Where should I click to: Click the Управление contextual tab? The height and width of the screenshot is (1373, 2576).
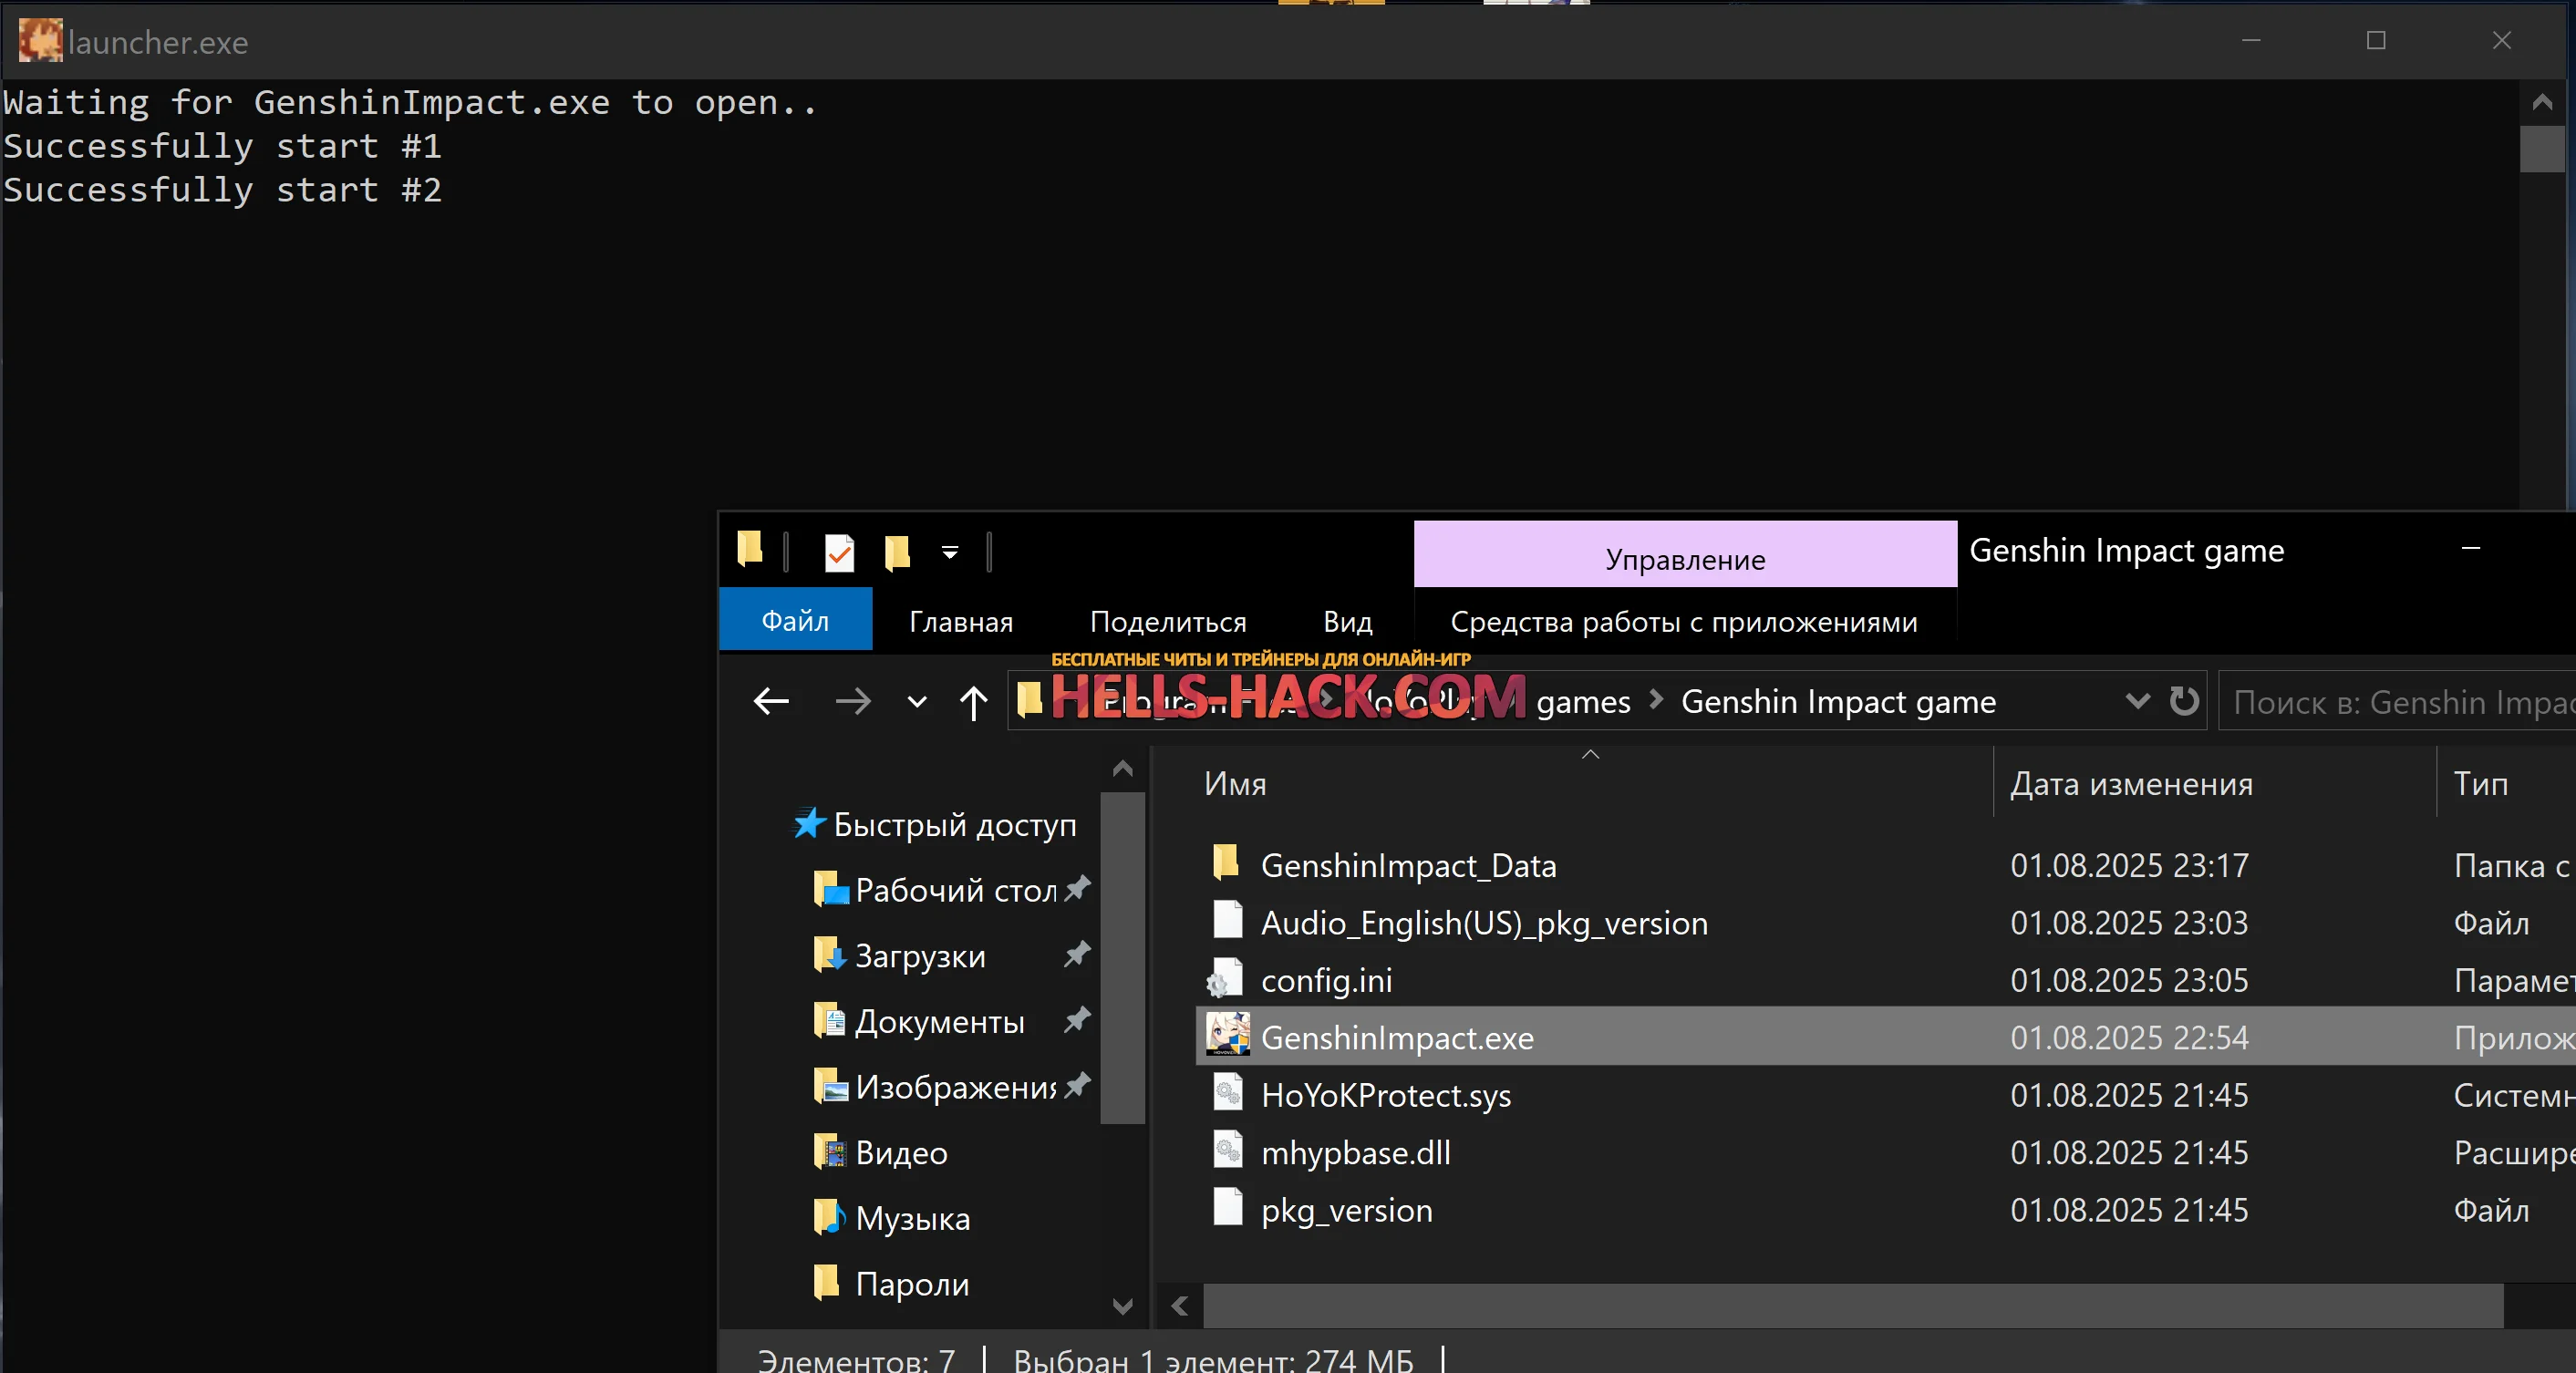pos(1685,554)
